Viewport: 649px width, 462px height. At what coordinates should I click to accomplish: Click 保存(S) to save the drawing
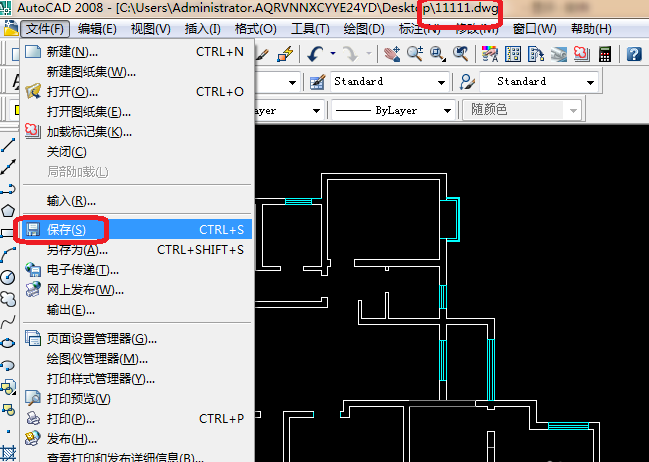[x=137, y=229]
